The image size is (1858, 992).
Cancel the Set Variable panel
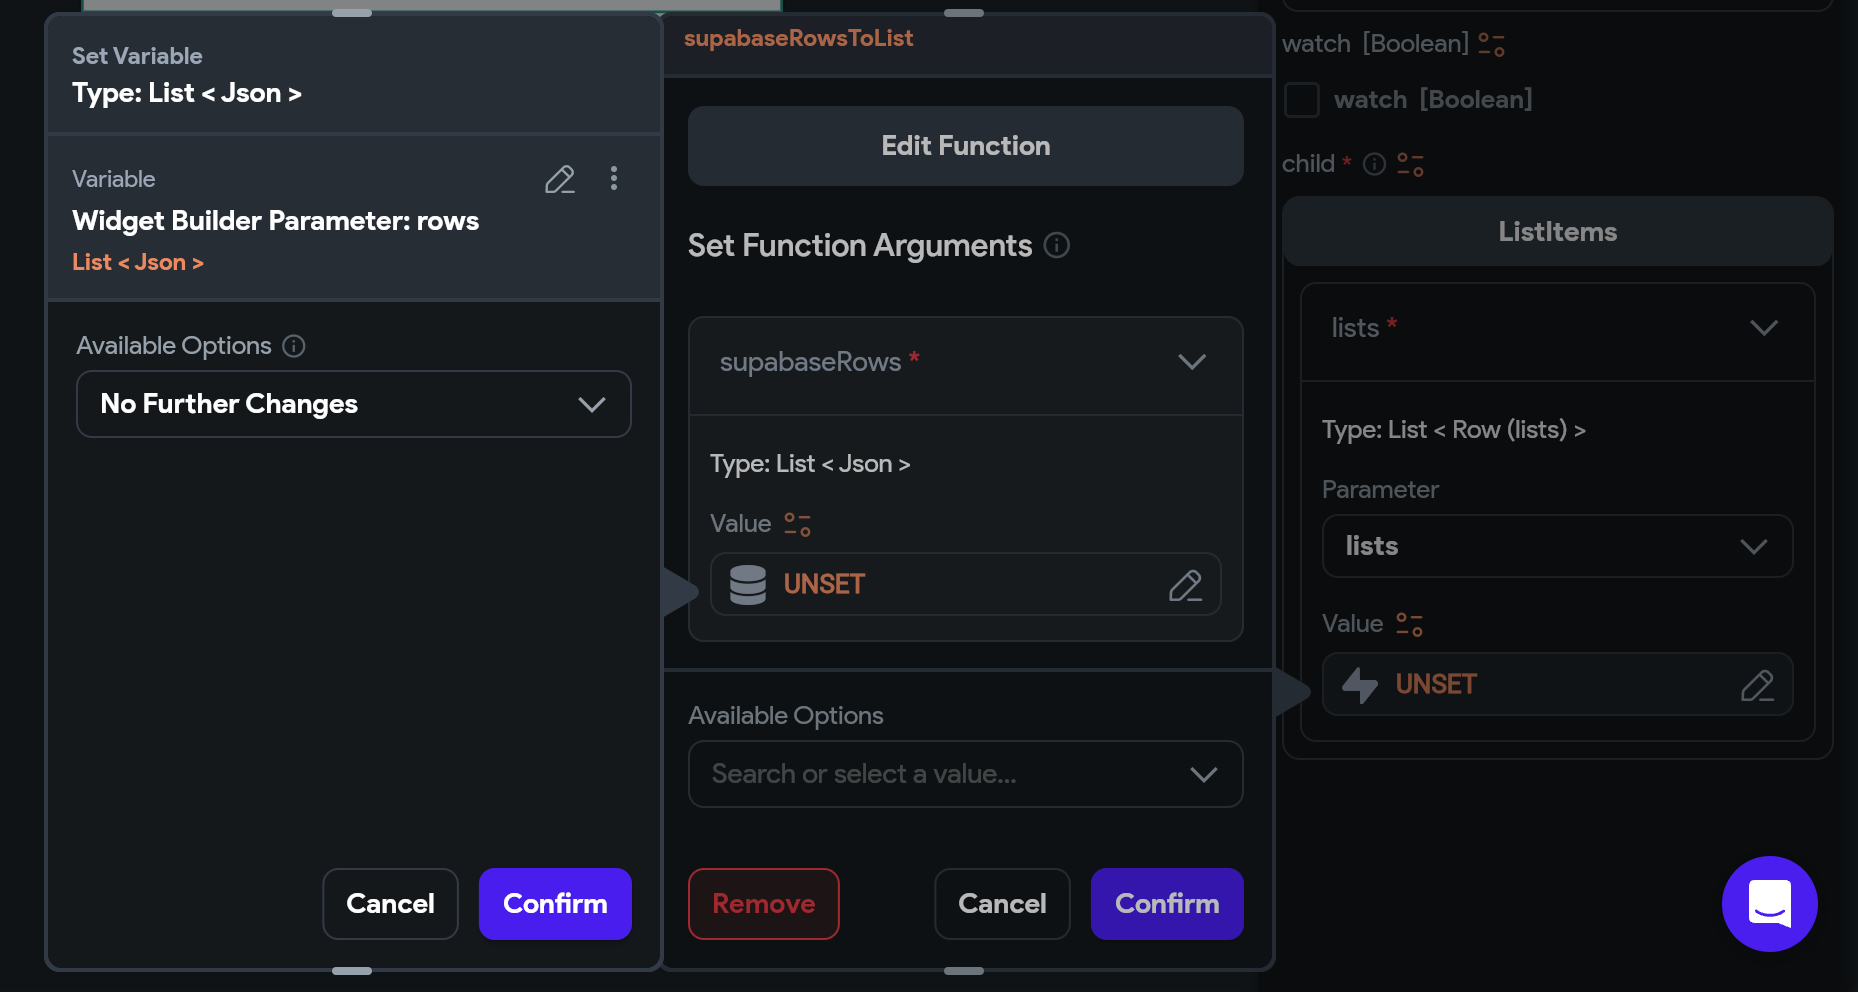[x=390, y=904]
